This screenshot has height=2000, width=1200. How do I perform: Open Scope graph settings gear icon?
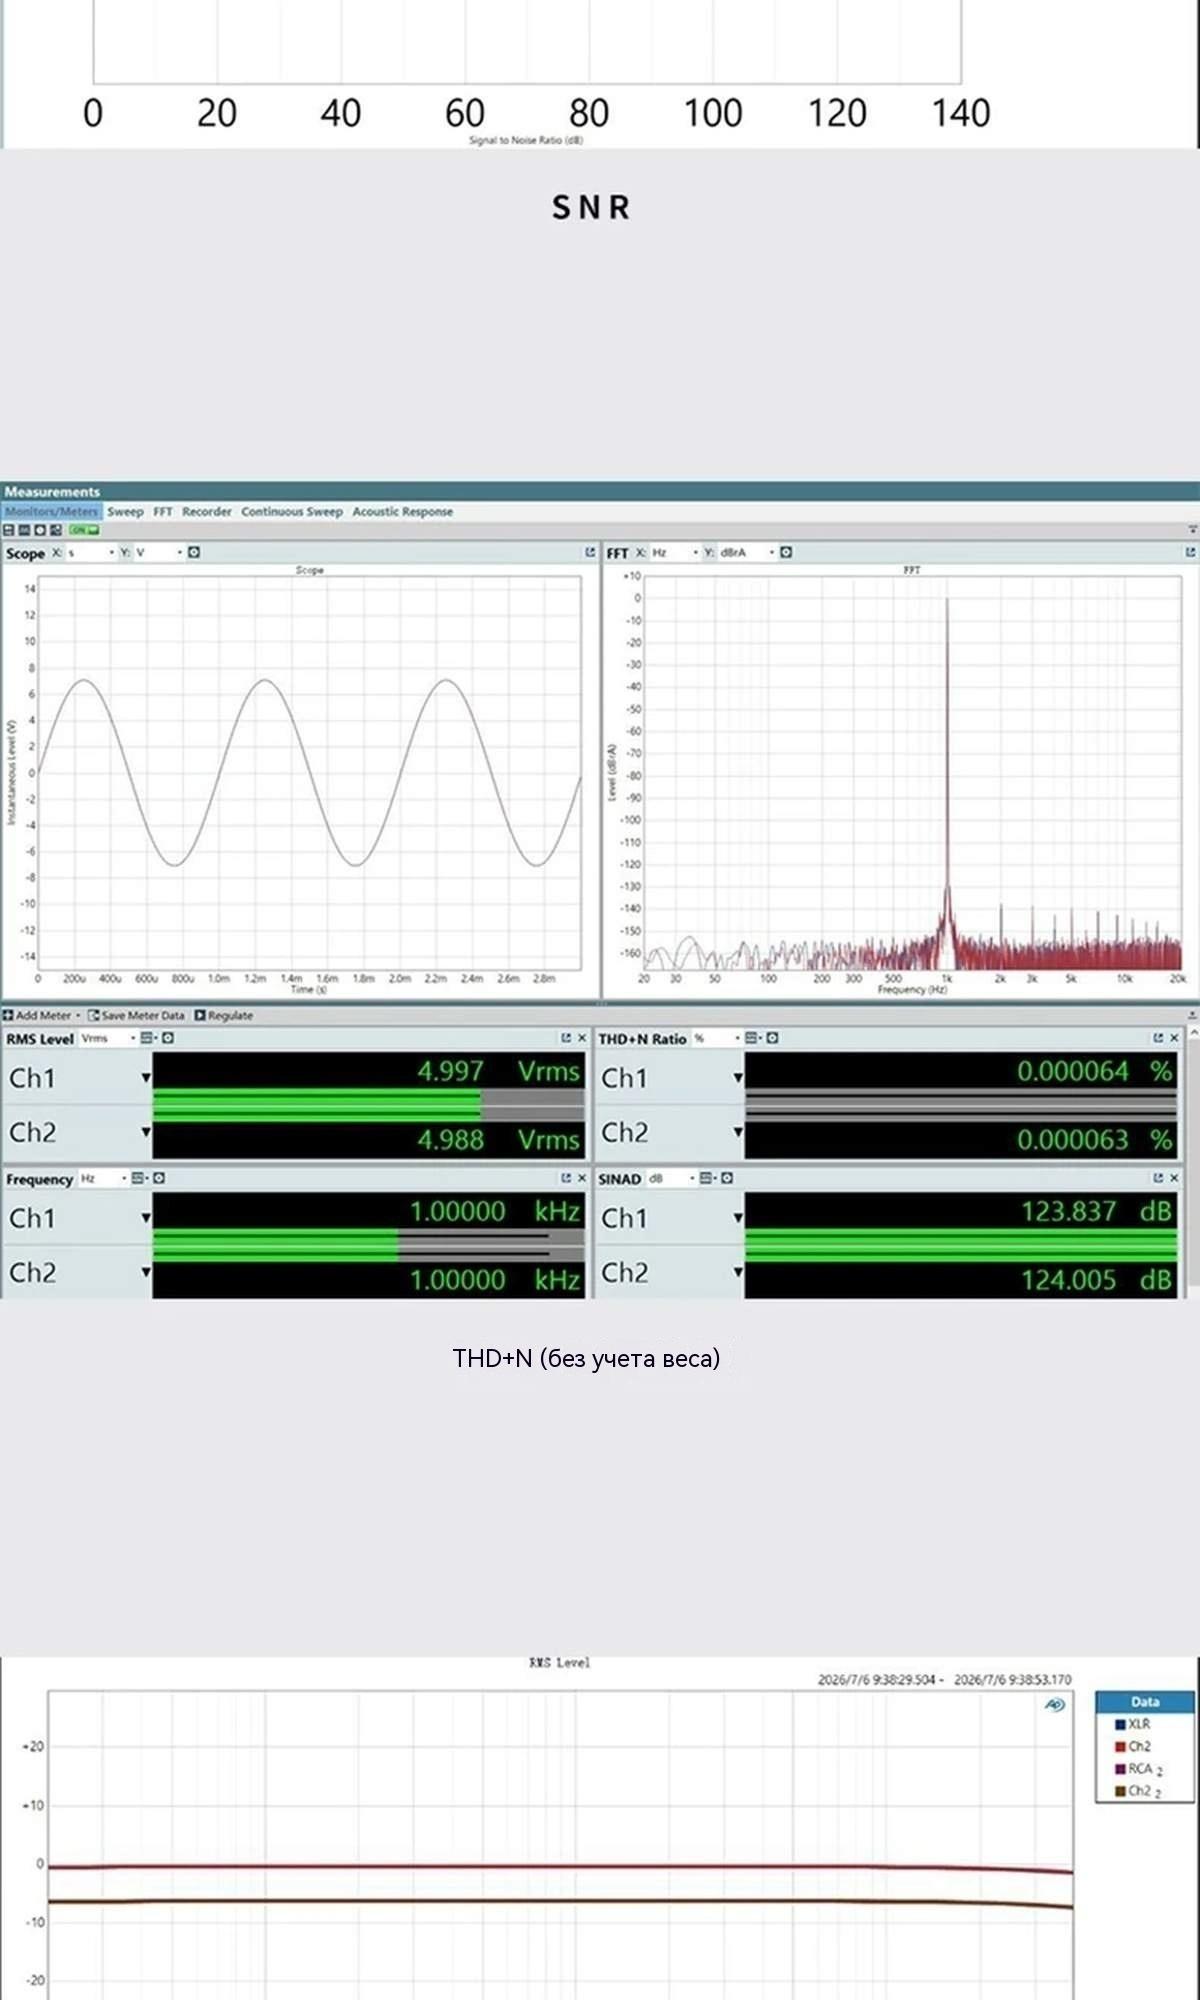[x=194, y=552]
